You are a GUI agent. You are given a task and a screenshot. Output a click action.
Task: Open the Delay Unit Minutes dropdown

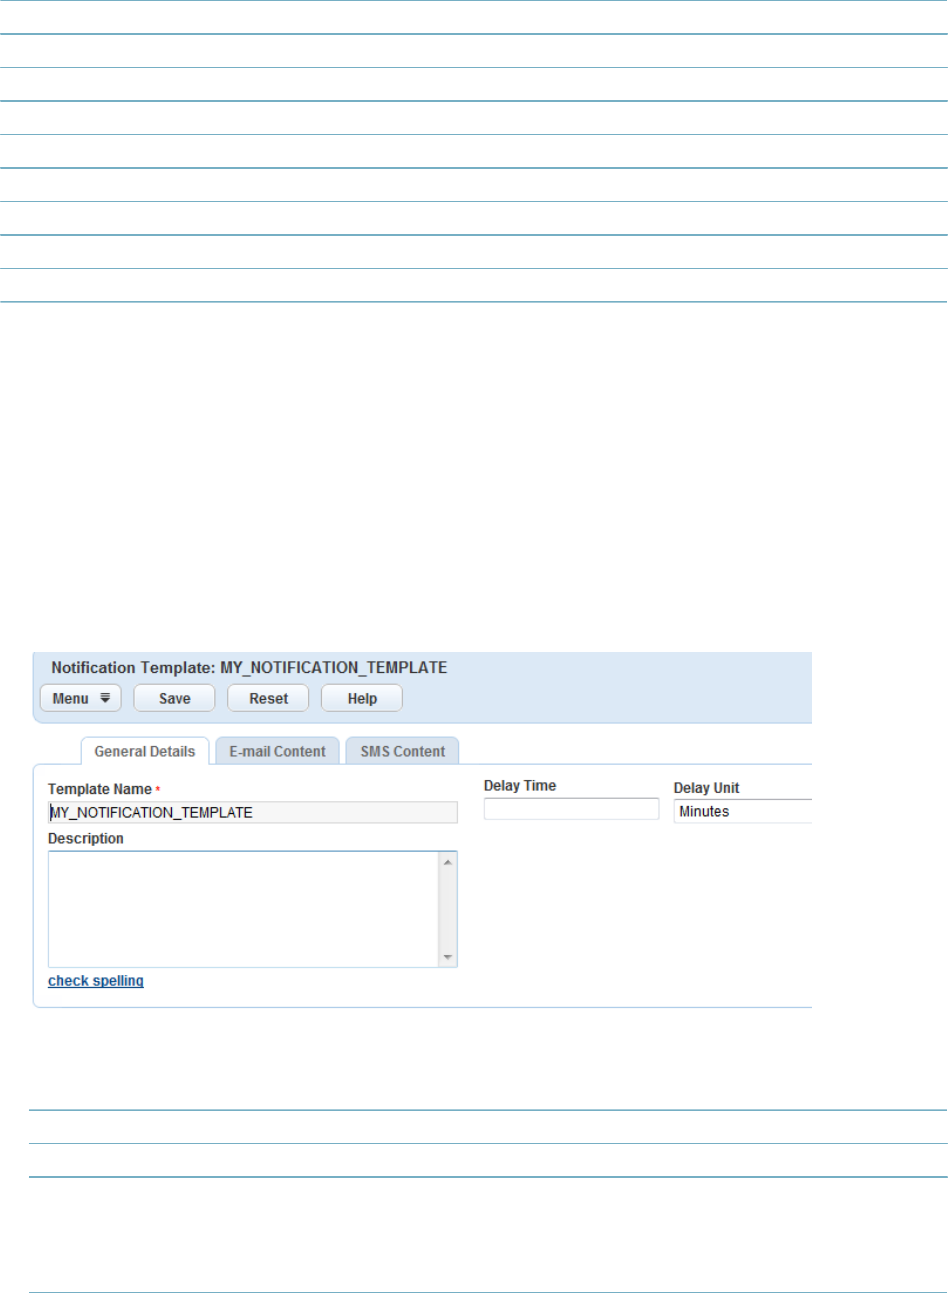pos(742,811)
